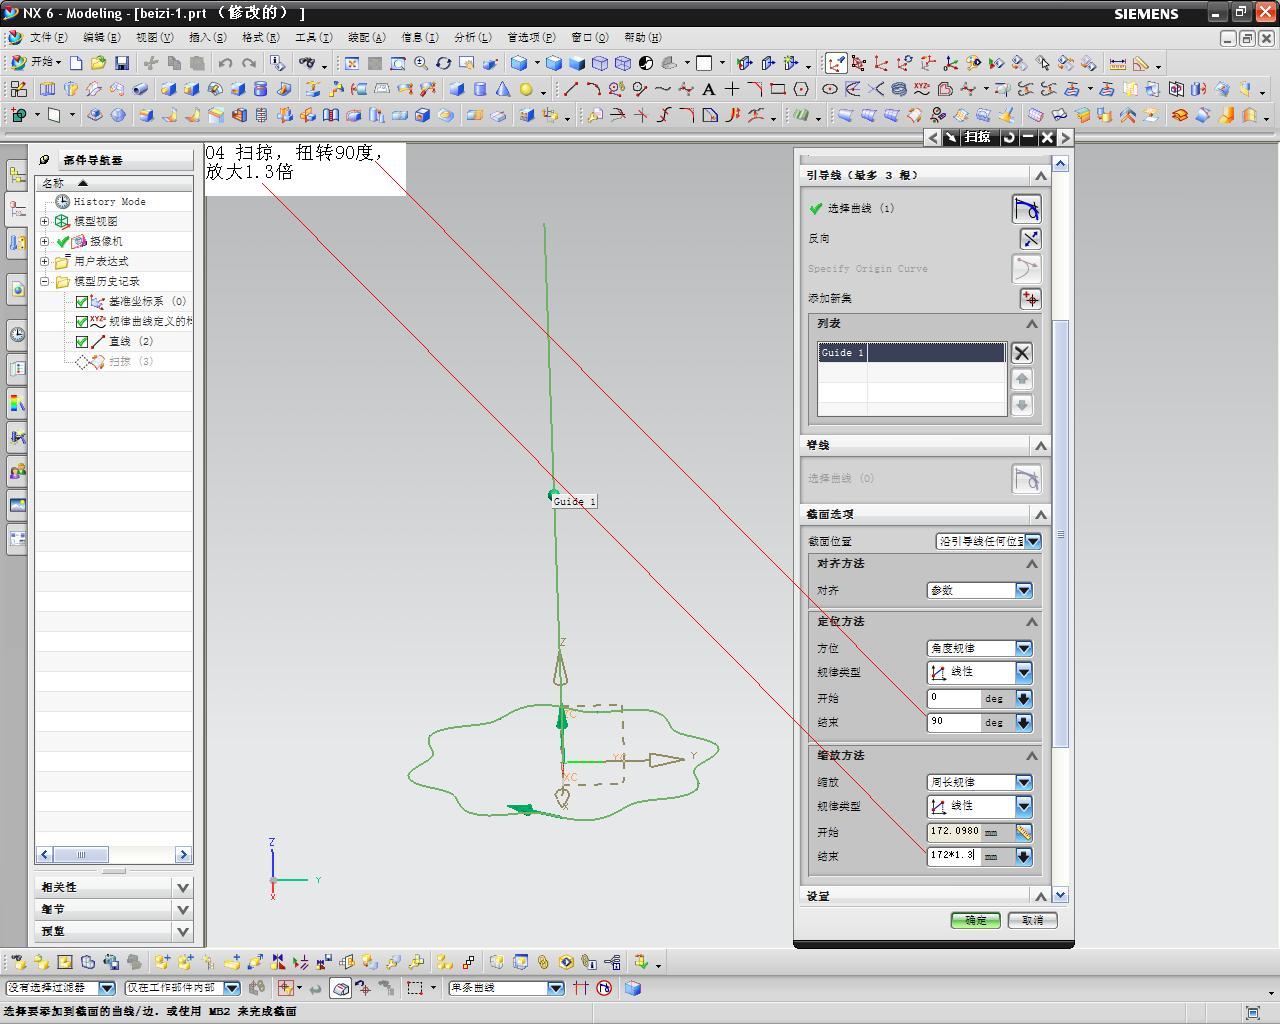Screen dimensions: 1280x1024
Task: Click the angle end field showing 90
Action: [954, 722]
